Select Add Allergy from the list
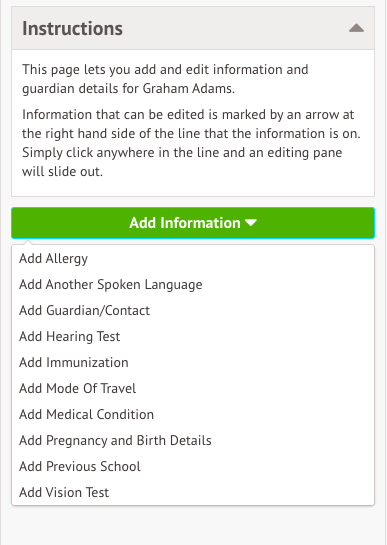 [x=193, y=259]
